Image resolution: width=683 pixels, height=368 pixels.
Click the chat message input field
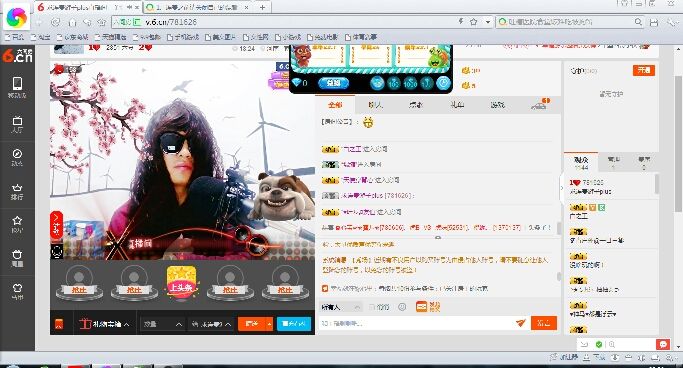416,323
